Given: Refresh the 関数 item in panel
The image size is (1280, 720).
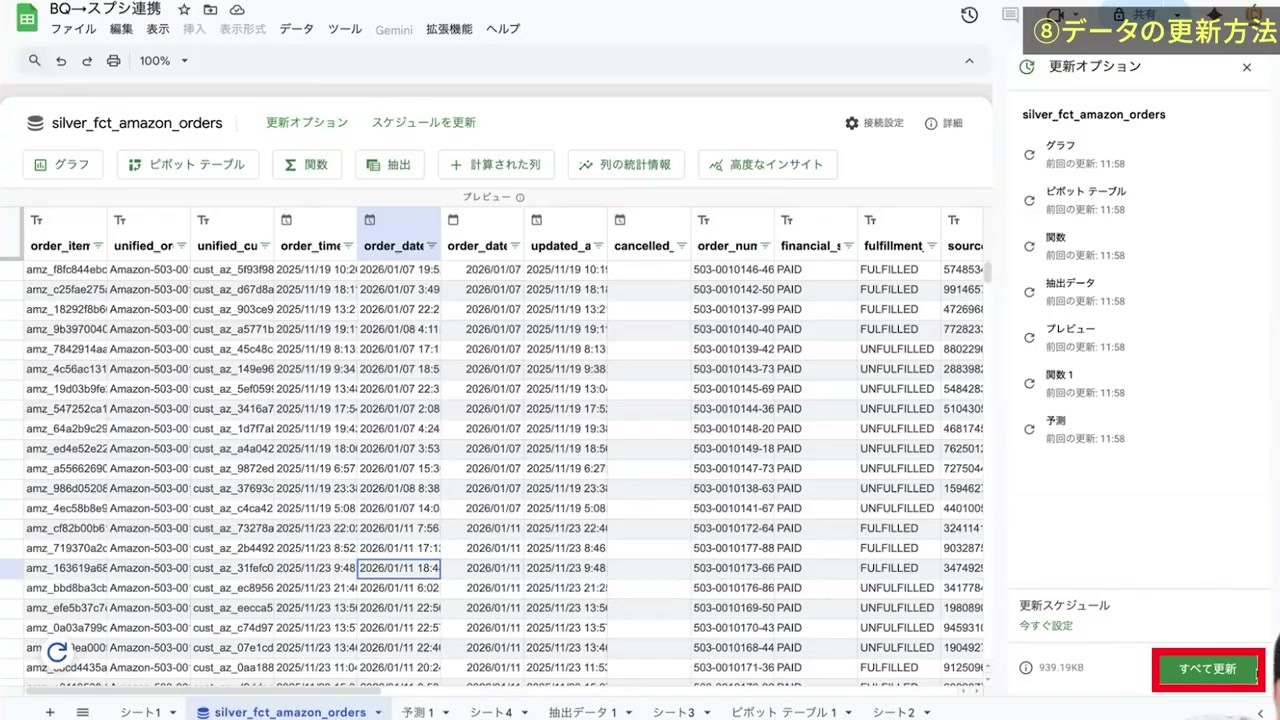Looking at the screenshot, I should tap(1029, 247).
